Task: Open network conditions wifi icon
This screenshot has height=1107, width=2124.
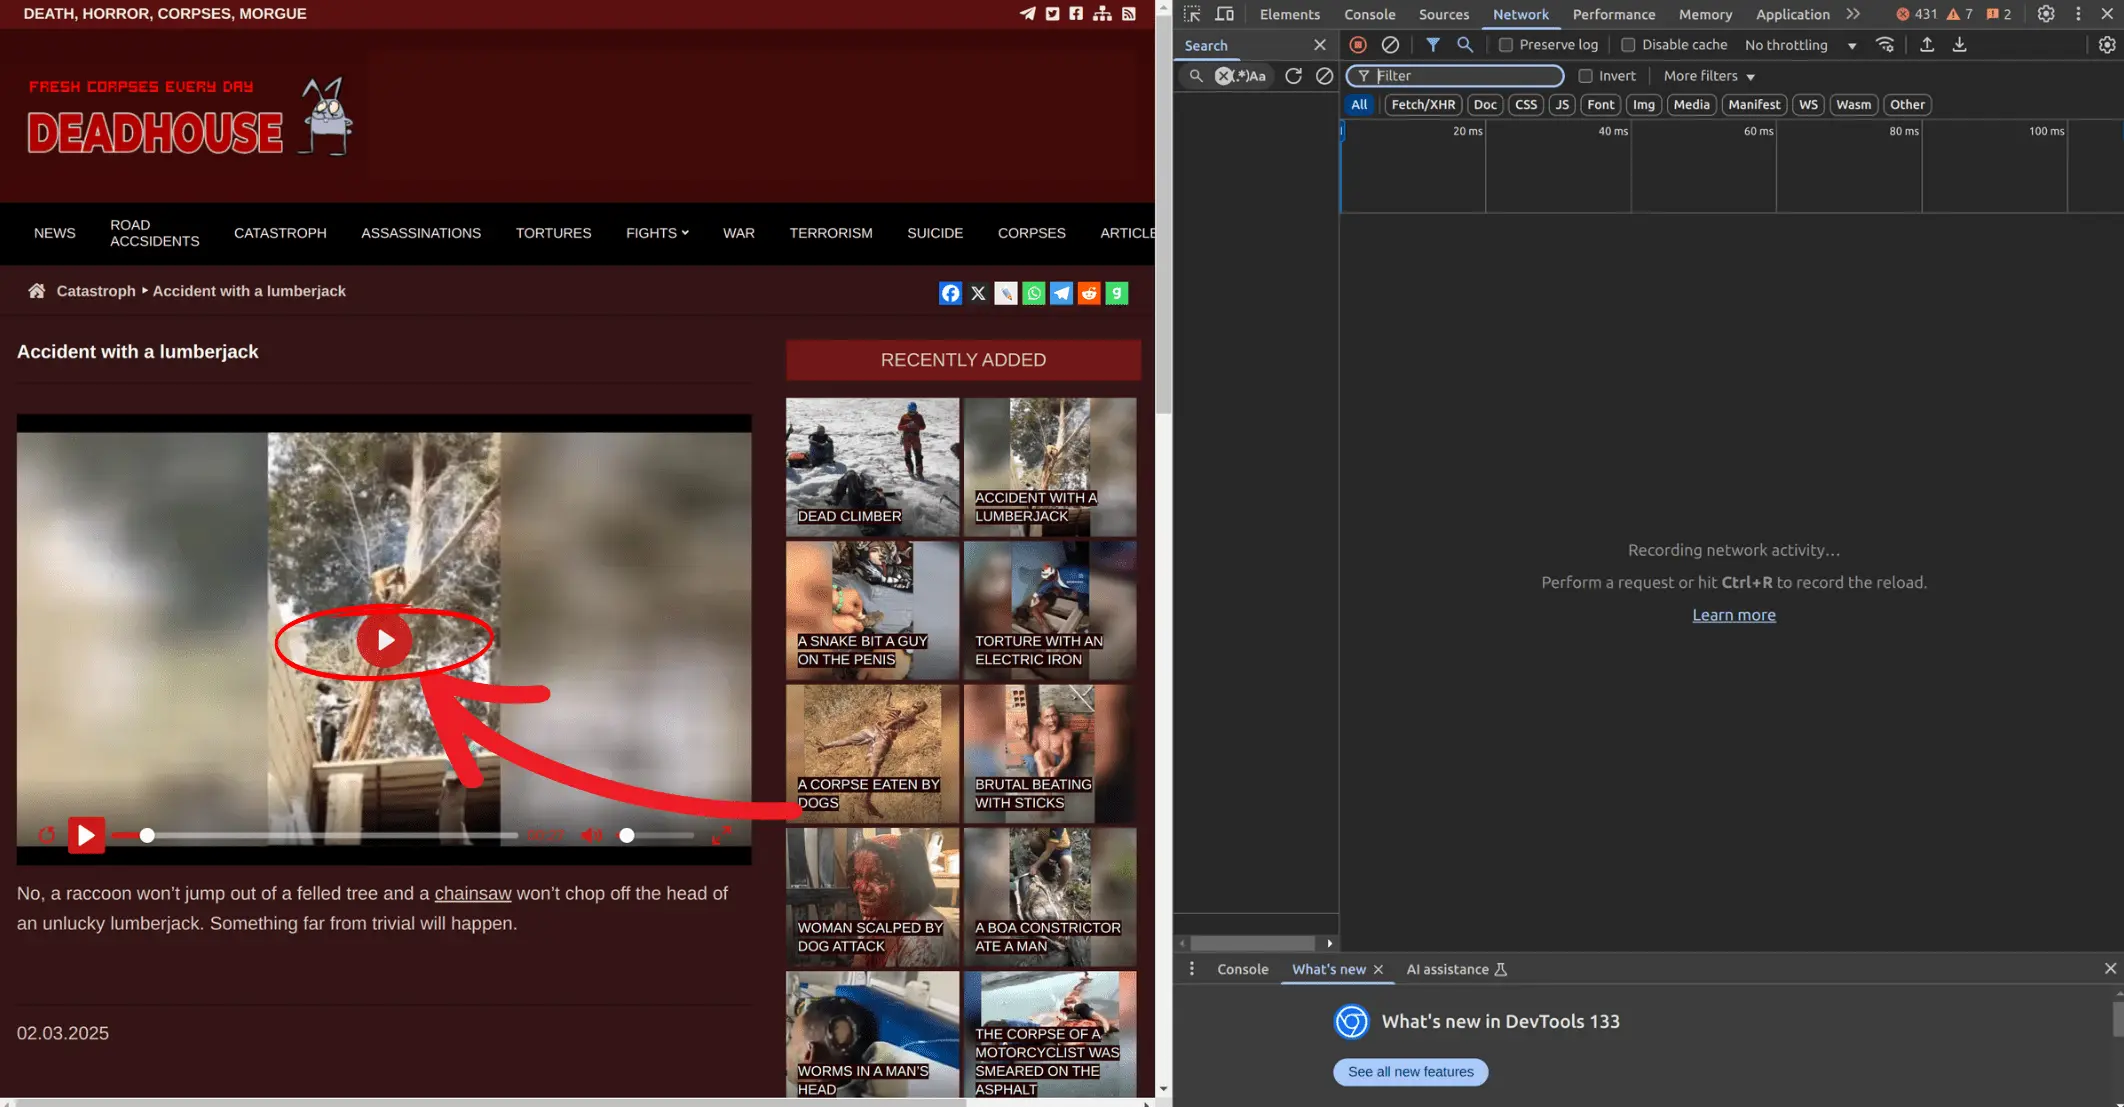Action: coord(1885,45)
